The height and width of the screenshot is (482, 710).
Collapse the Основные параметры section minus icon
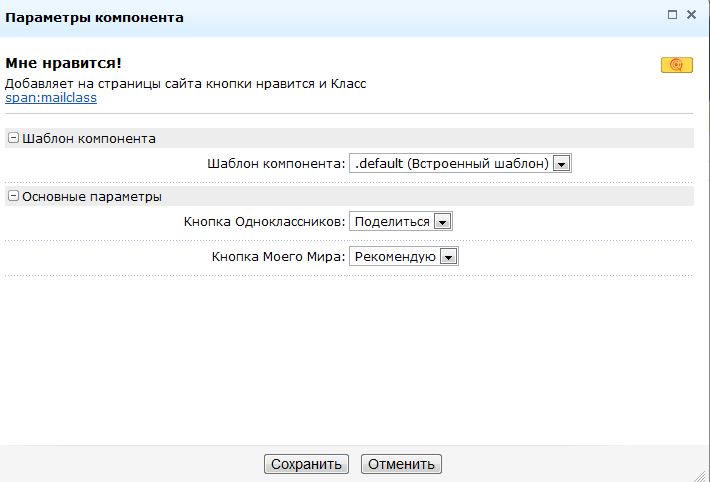pos(13,196)
